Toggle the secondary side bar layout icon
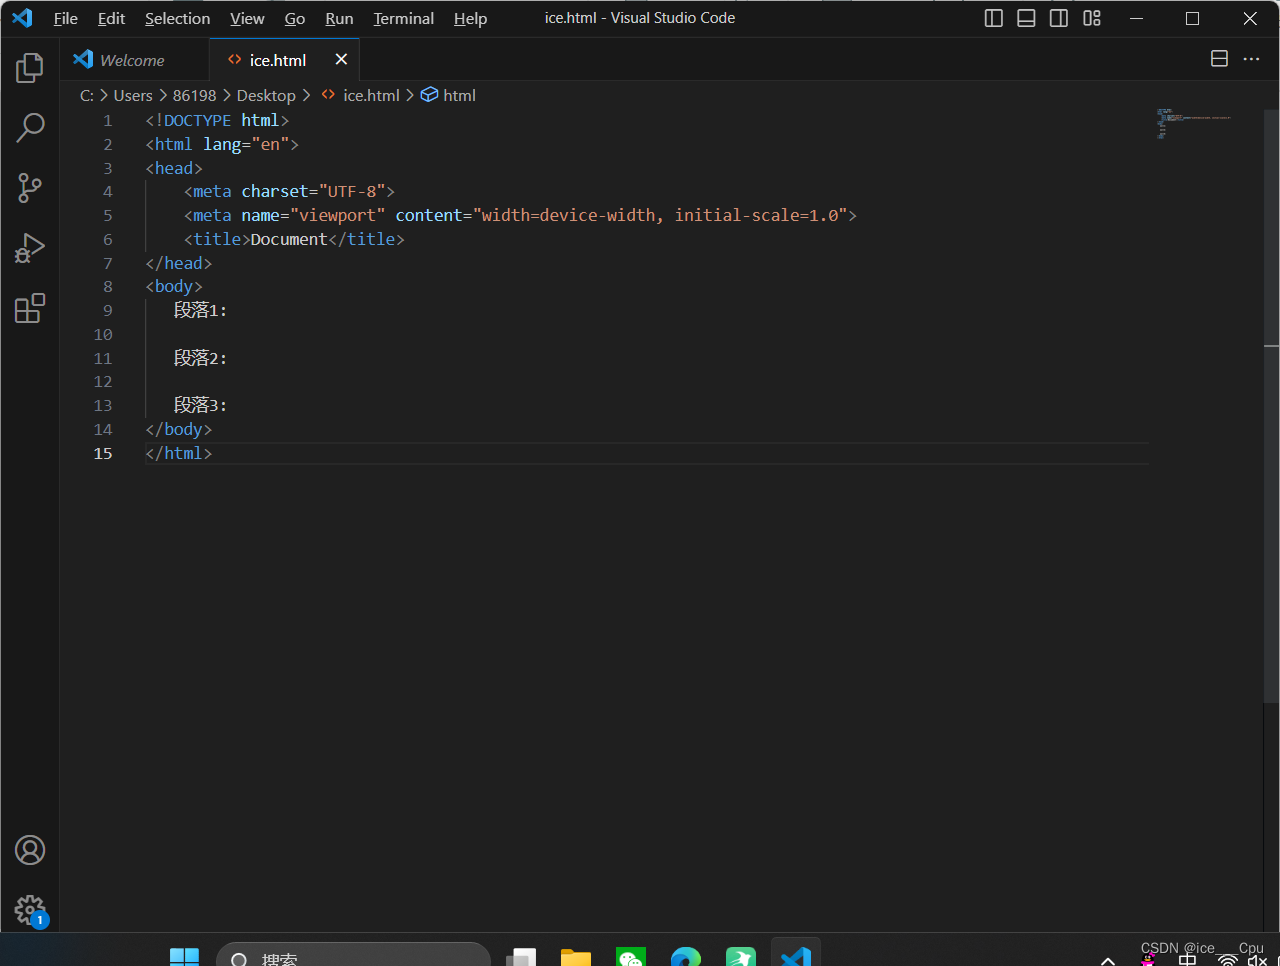1280x966 pixels. point(1059,18)
